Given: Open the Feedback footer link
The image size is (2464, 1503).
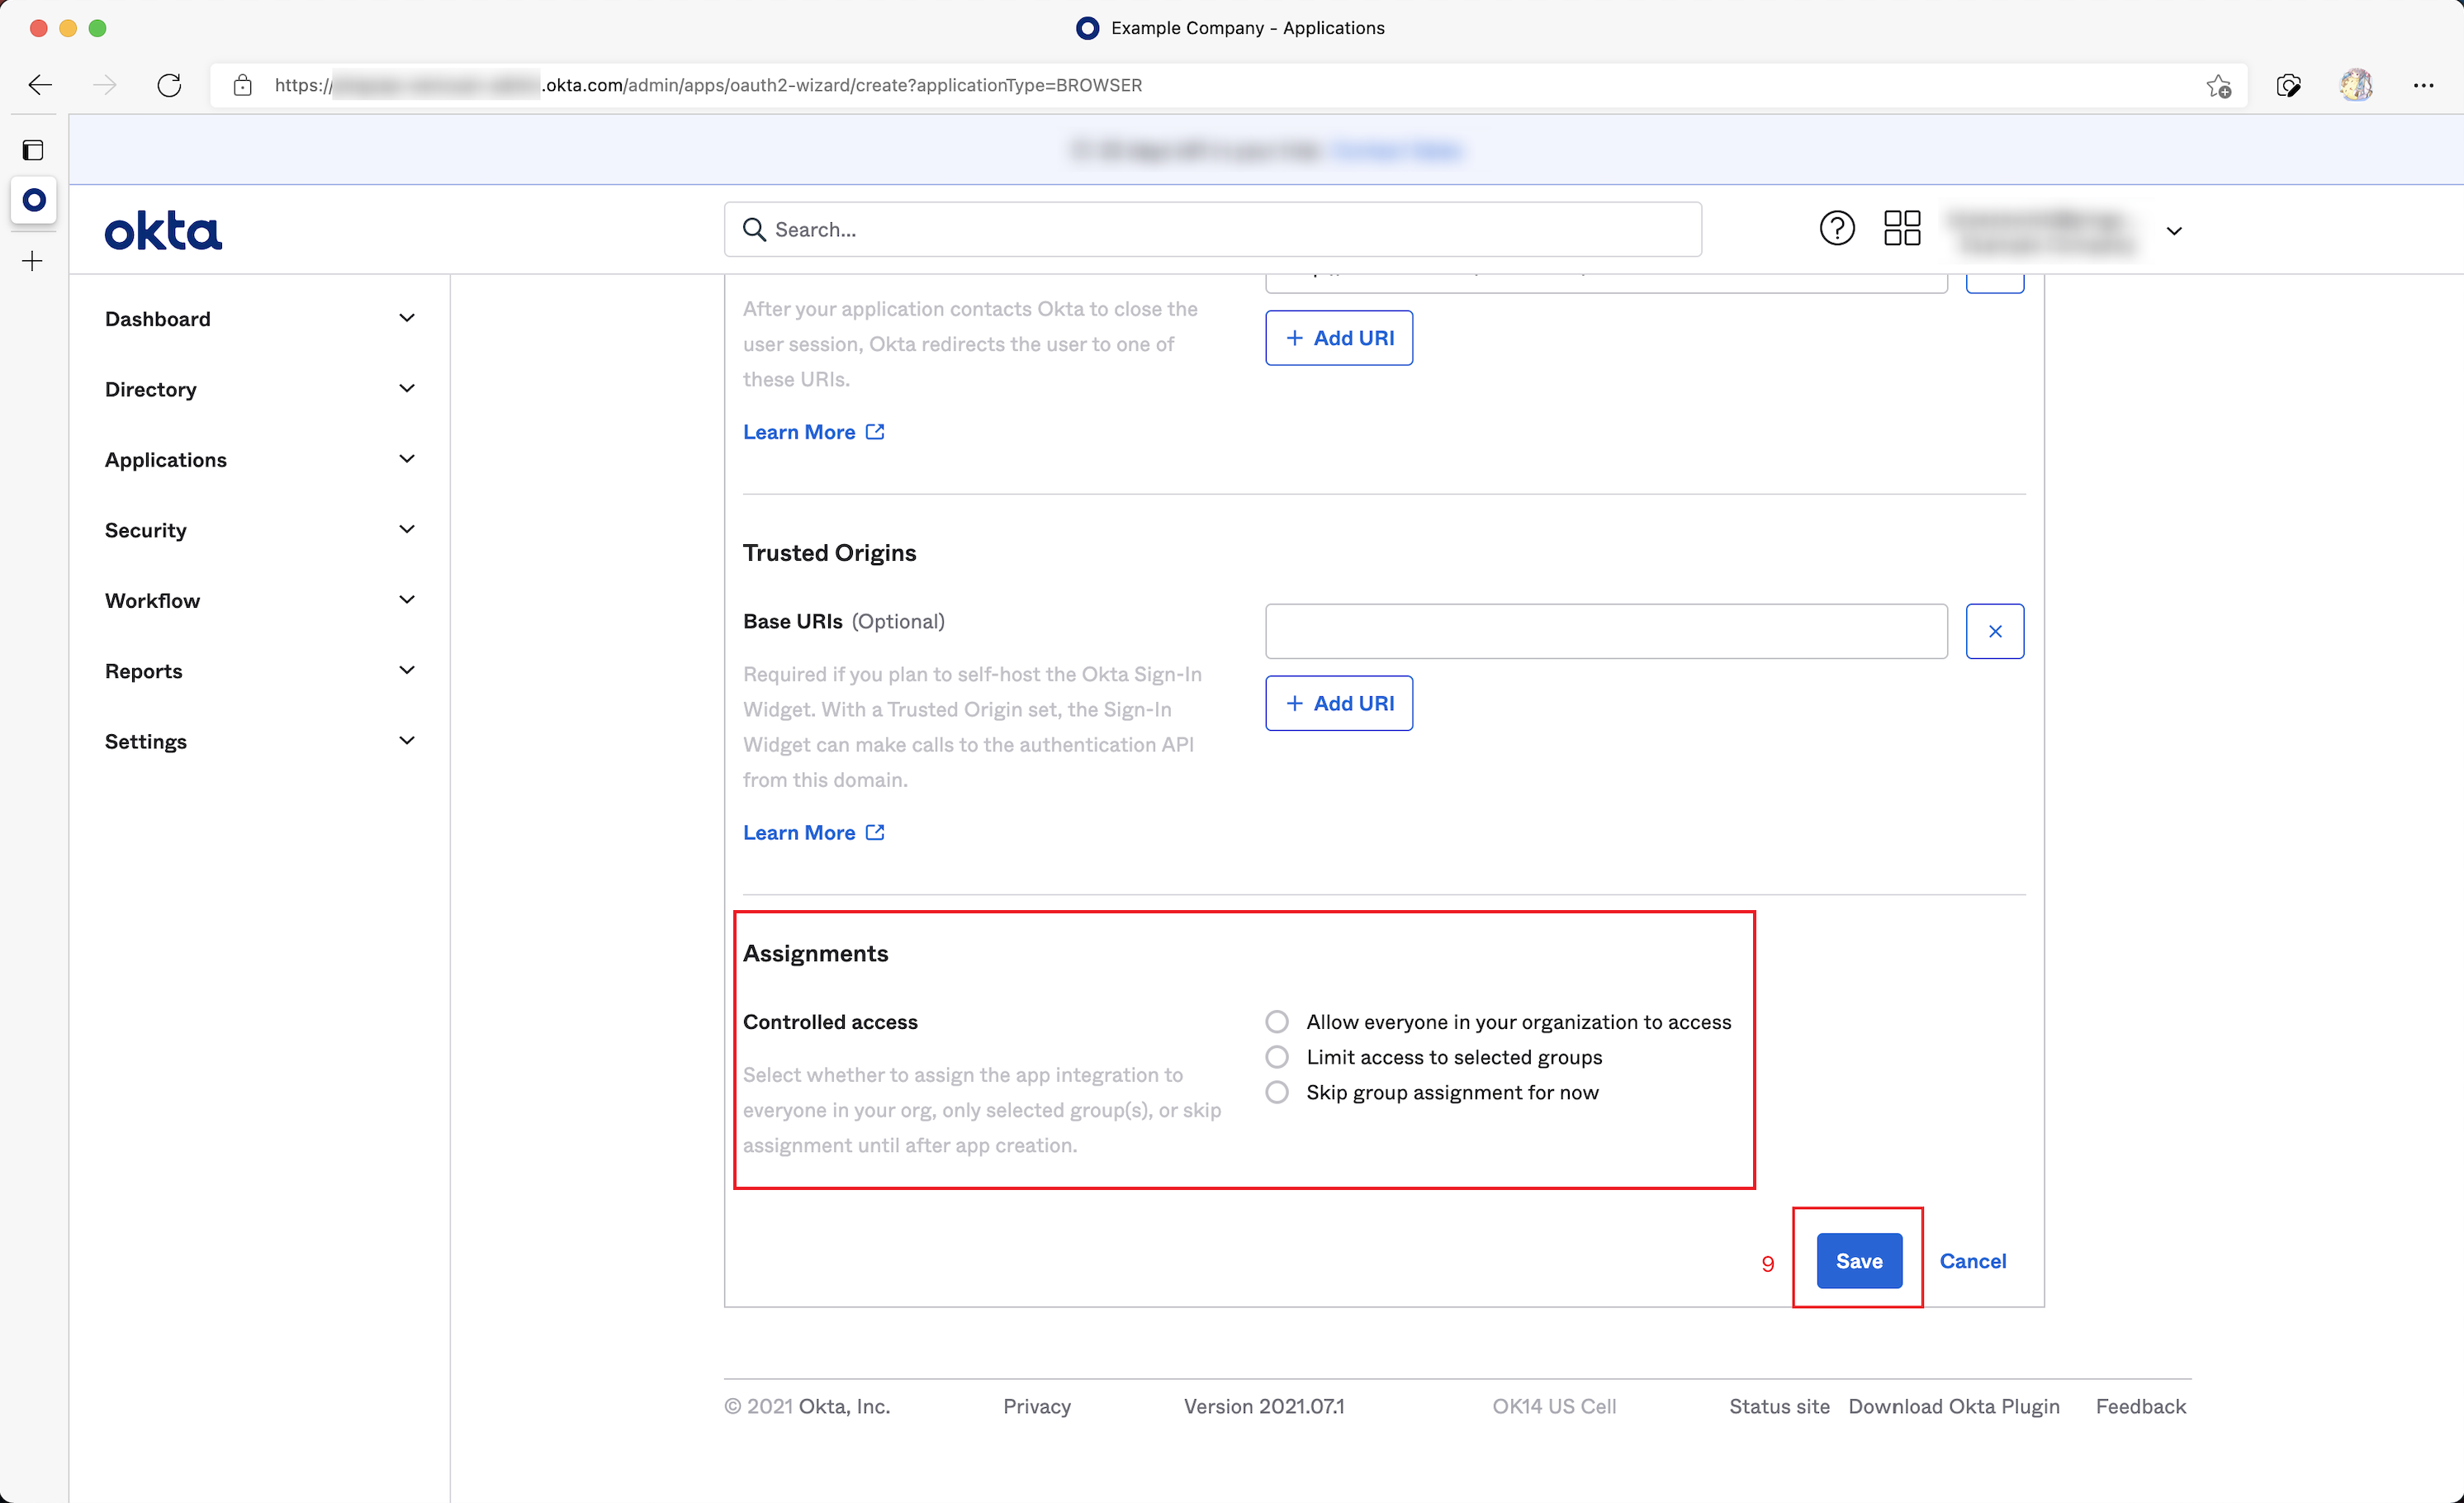Looking at the screenshot, I should pos(2141,1406).
